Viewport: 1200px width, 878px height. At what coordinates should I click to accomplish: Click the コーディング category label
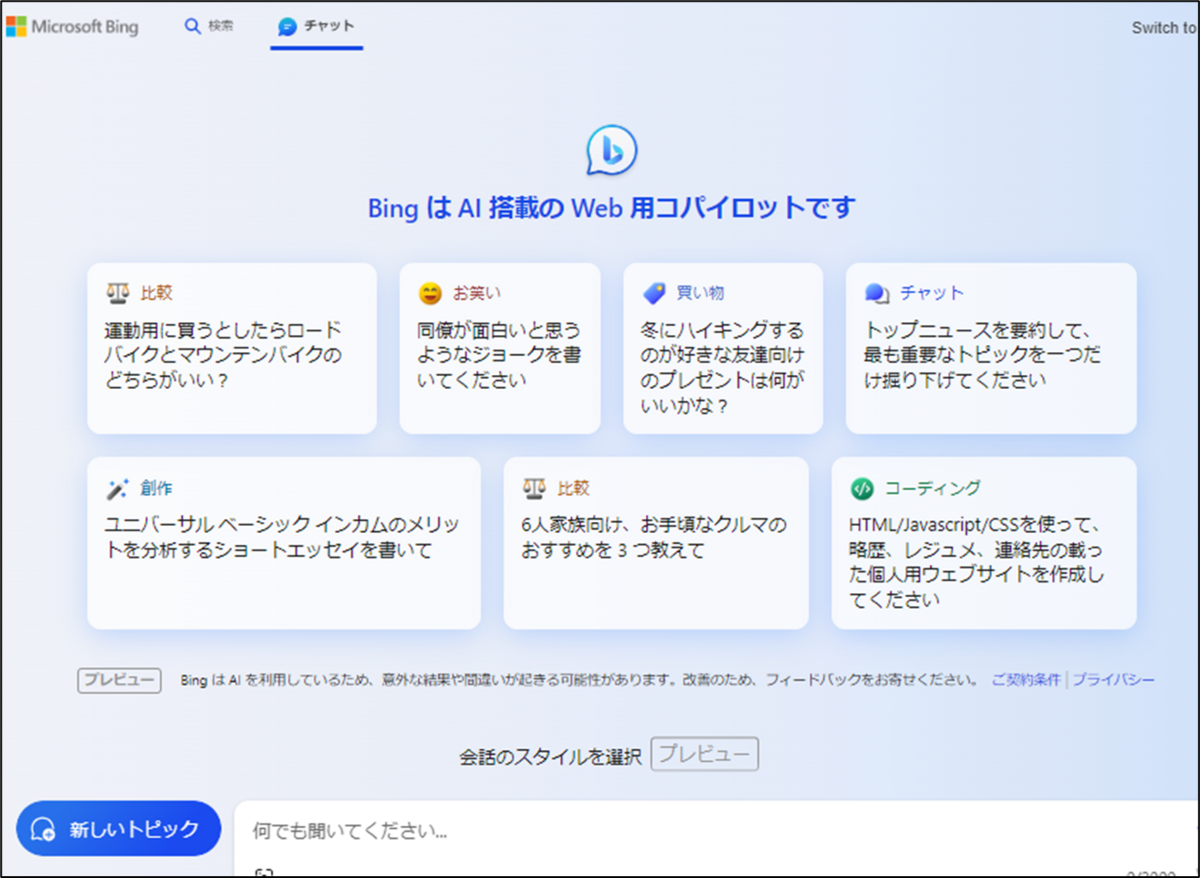coord(933,488)
